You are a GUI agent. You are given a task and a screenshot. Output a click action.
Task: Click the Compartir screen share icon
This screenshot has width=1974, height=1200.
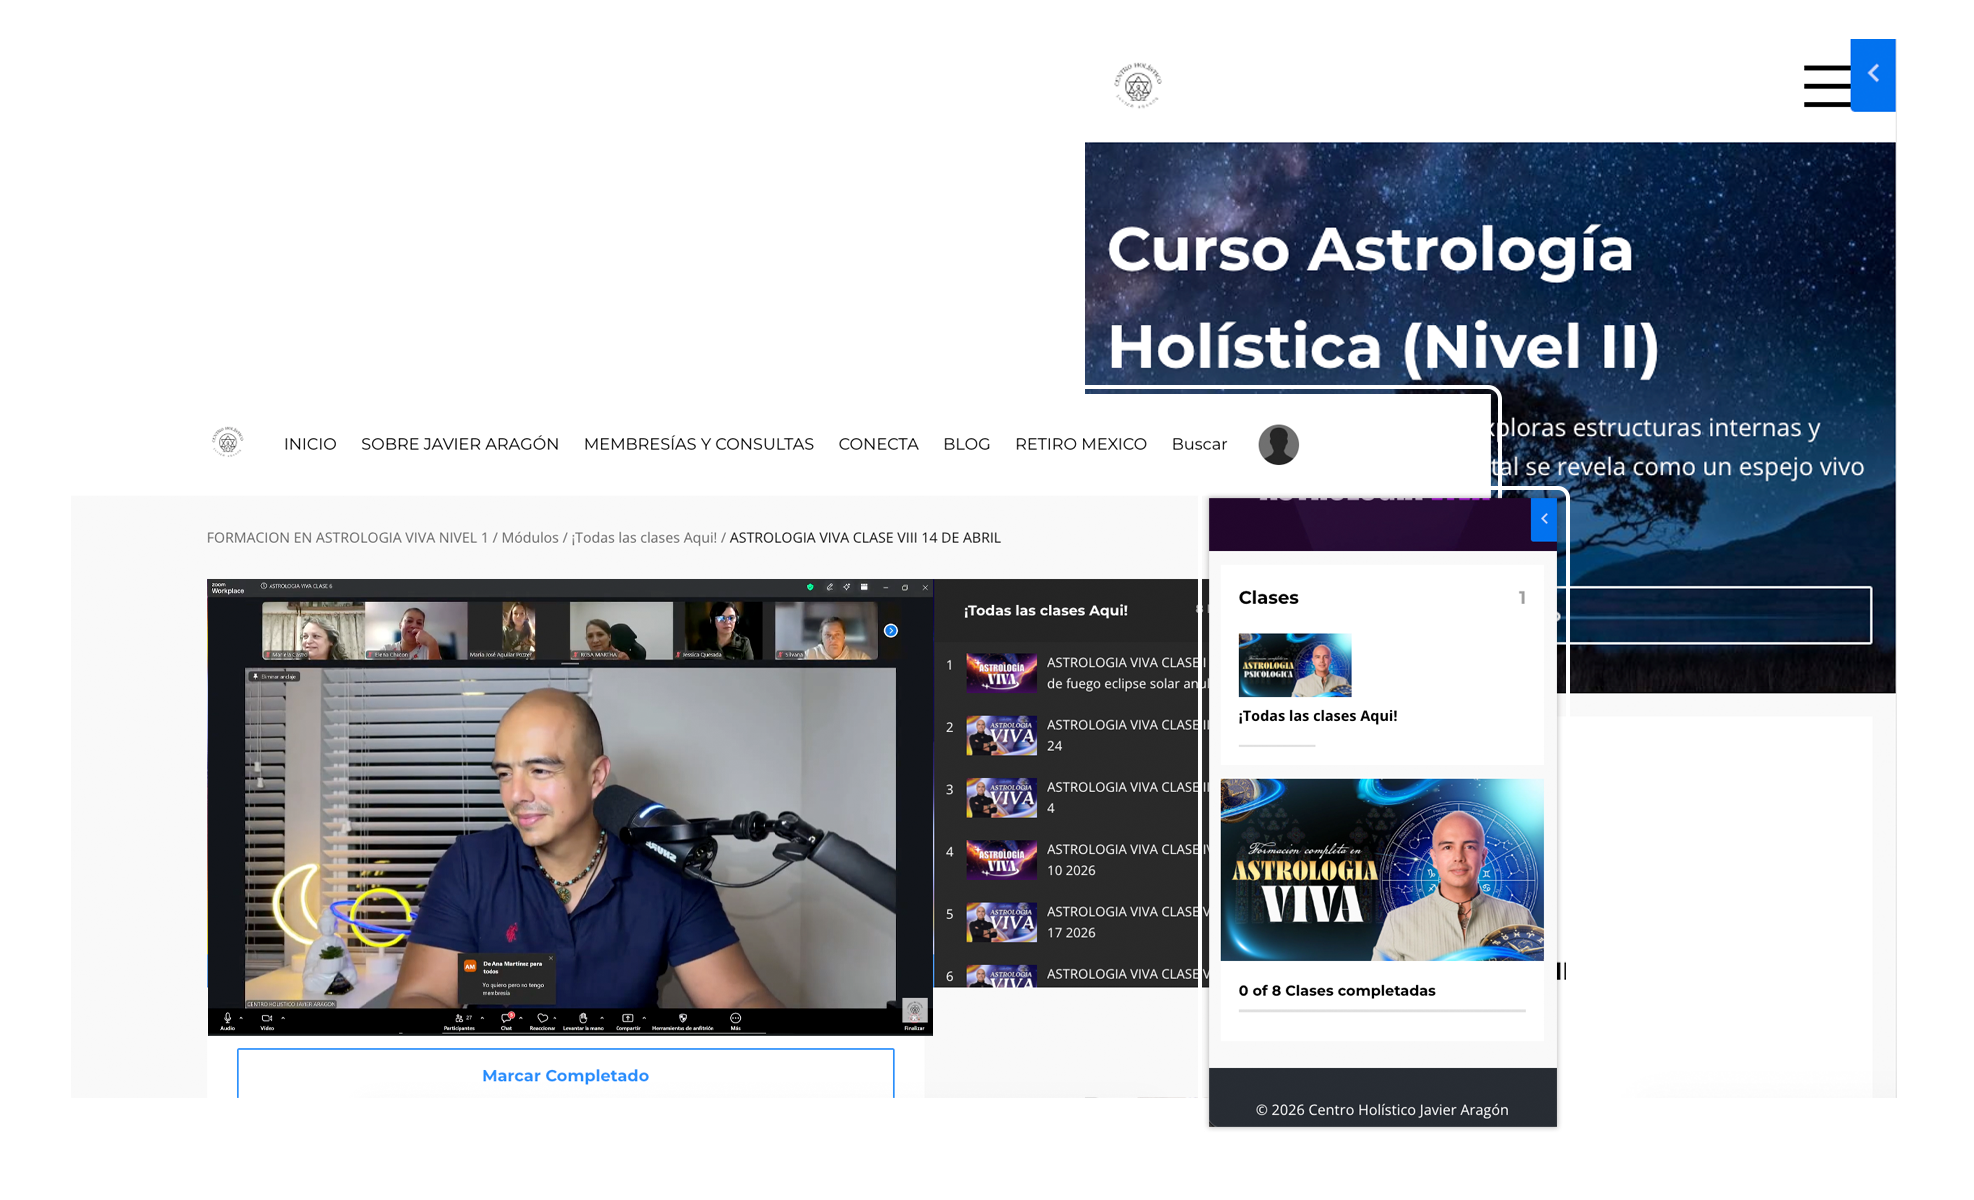(x=628, y=1018)
